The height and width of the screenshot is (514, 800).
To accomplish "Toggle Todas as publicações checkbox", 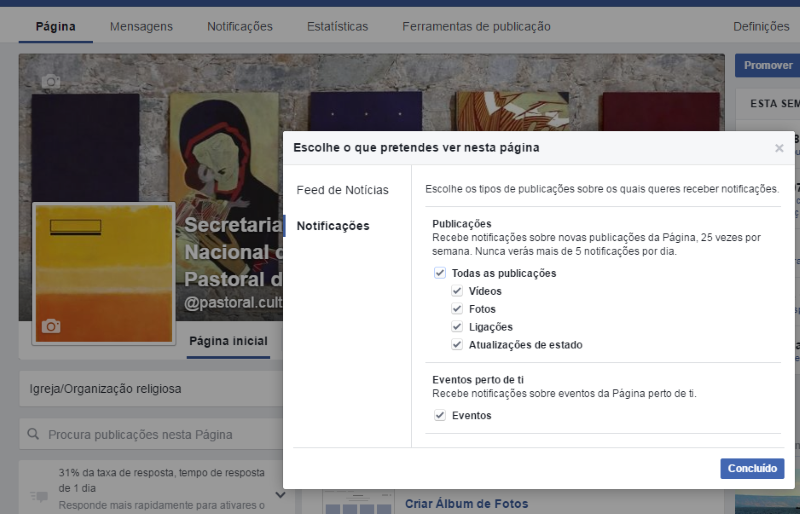I will [440, 273].
